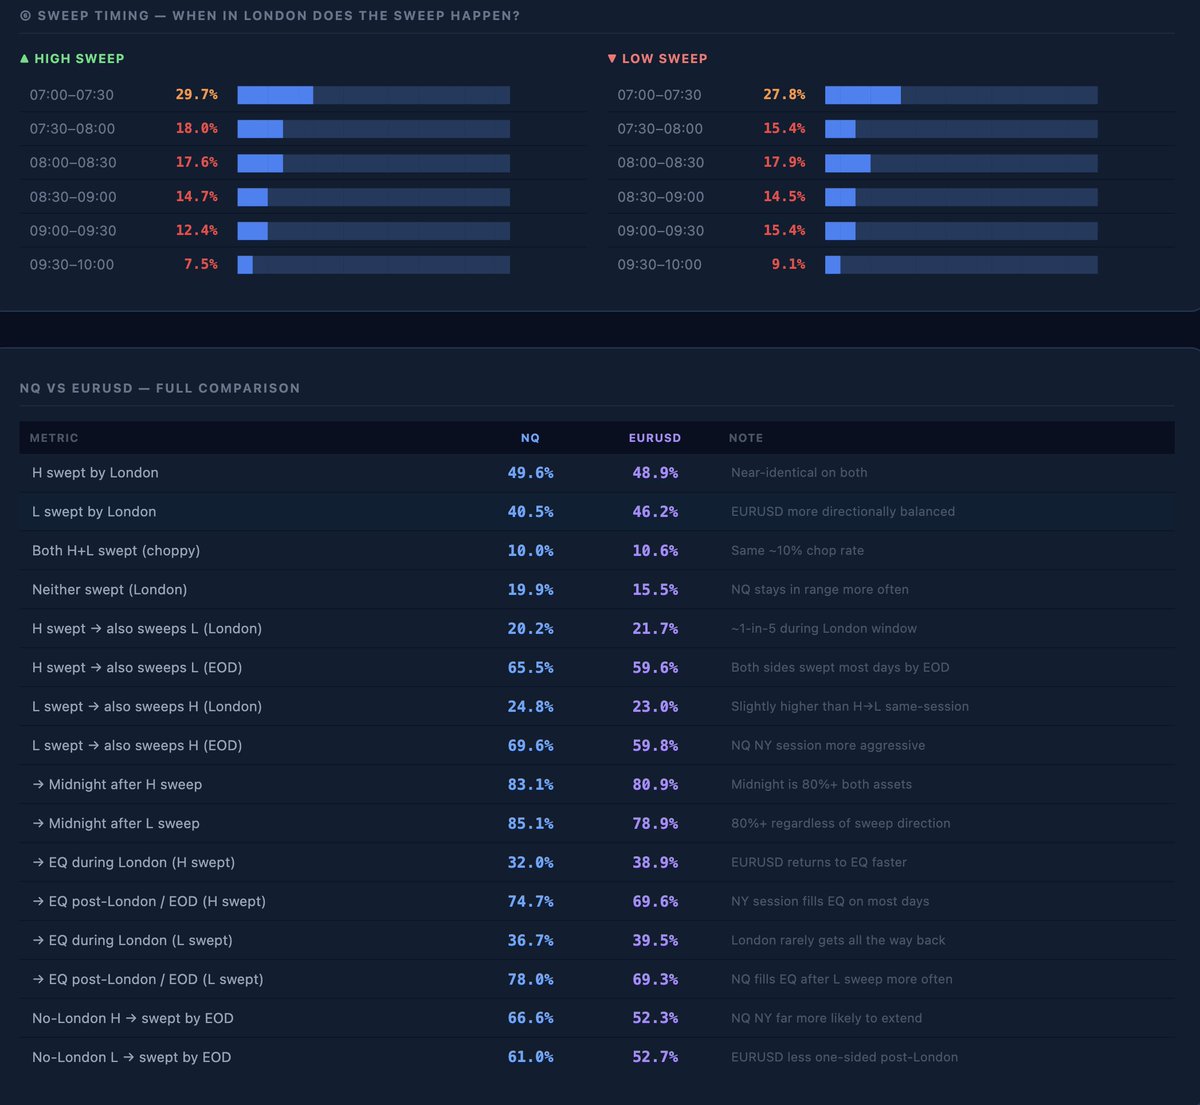Click 'H swept → also sweeps L (EOD)' label

coord(137,668)
